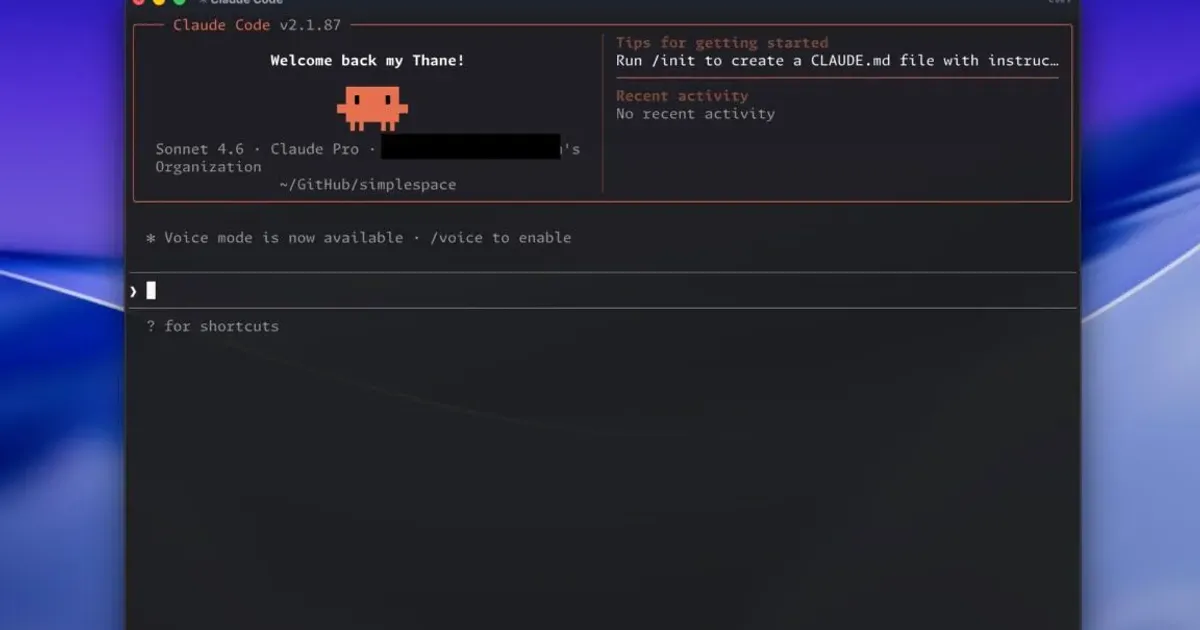Image resolution: width=1200 pixels, height=630 pixels.
Task: Click the orange Claude pixel mascot
Action: click(x=372, y=108)
